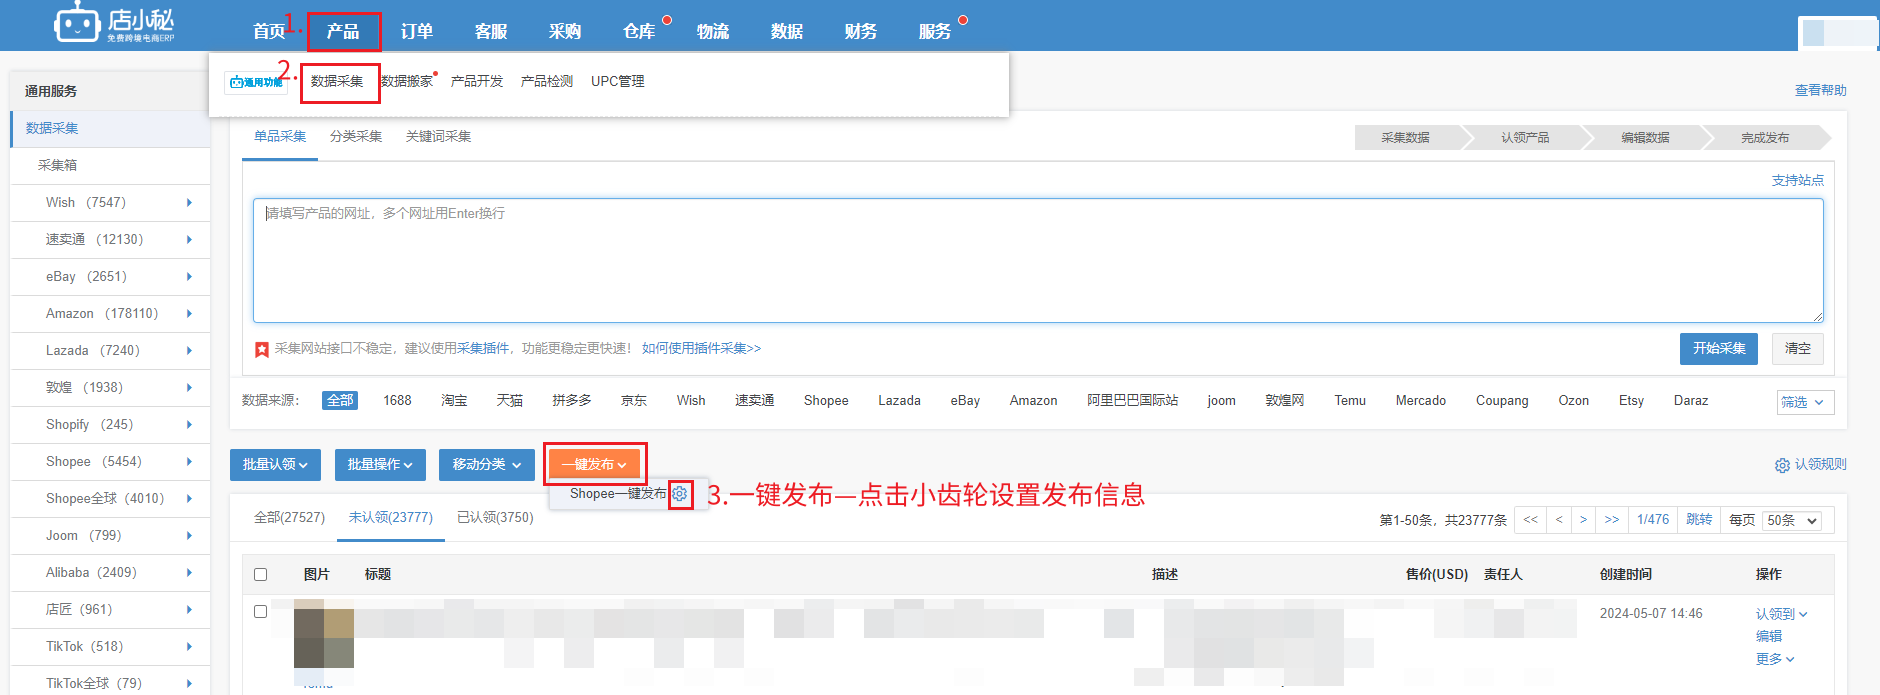Show the 全部(27527) tab
1880x695 pixels.
(x=289, y=518)
